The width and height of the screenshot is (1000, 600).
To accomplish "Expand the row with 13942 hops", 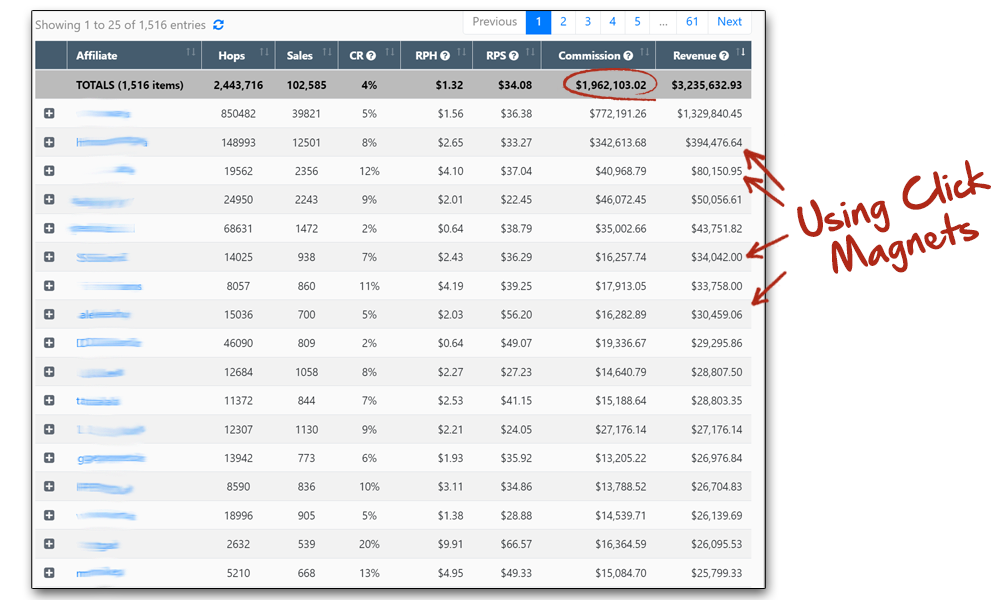I will click(49, 458).
